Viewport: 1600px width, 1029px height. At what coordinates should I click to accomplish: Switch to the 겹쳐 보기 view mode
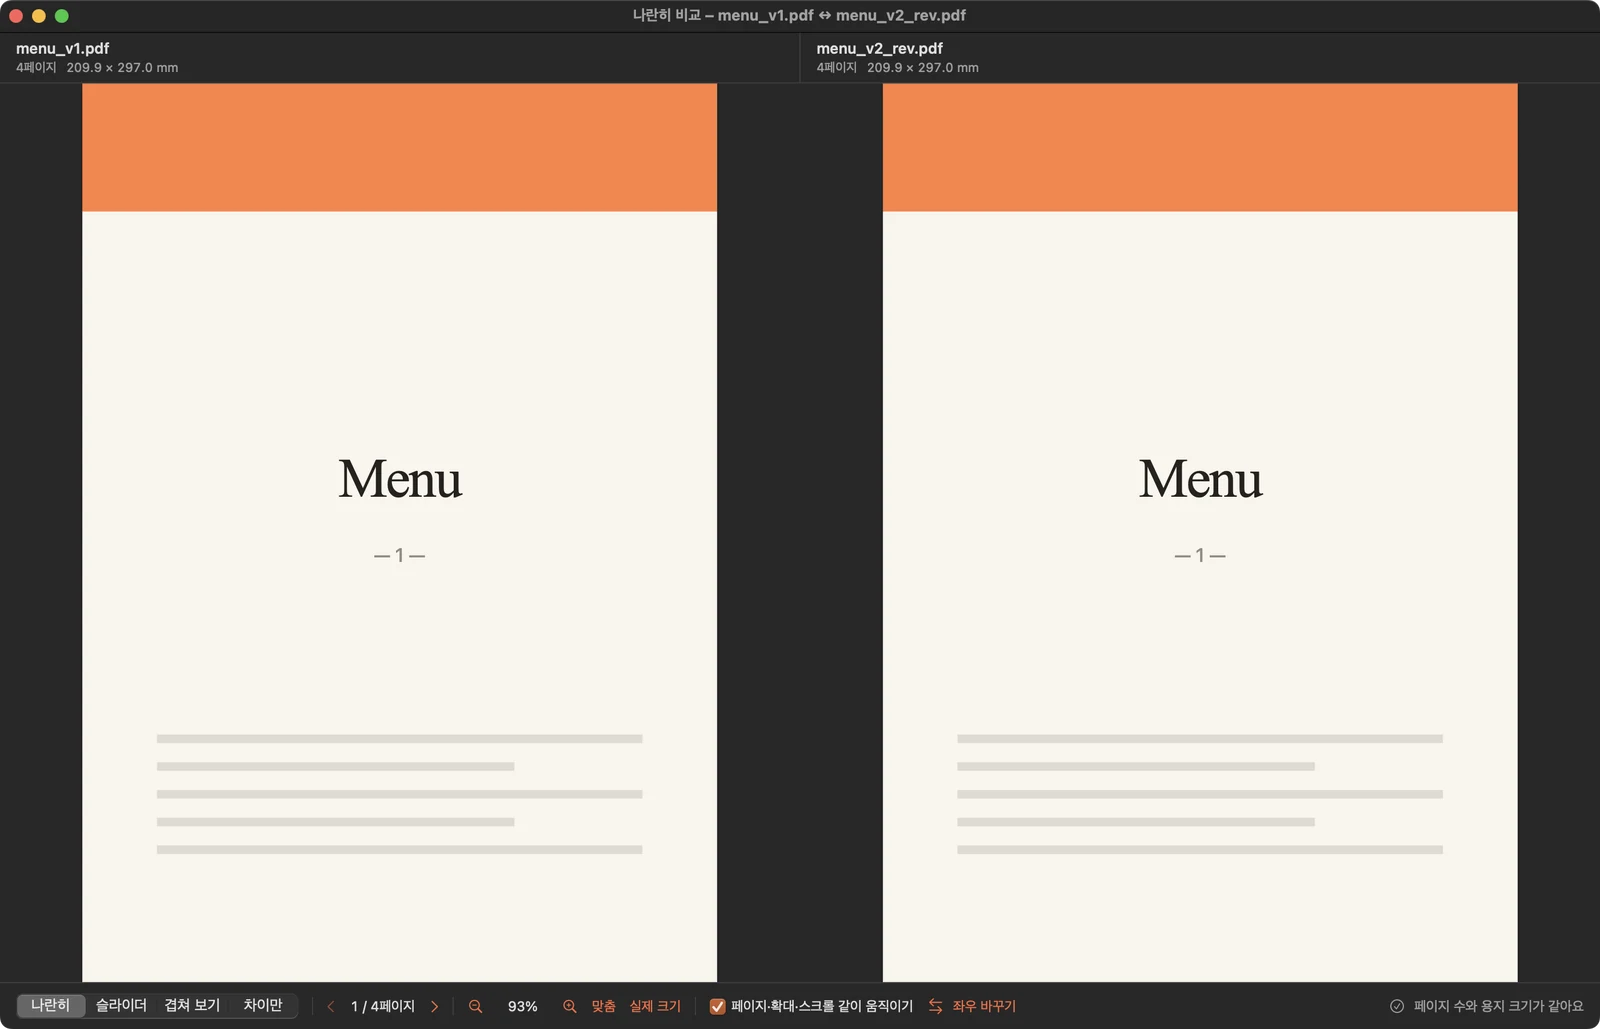tap(192, 1005)
